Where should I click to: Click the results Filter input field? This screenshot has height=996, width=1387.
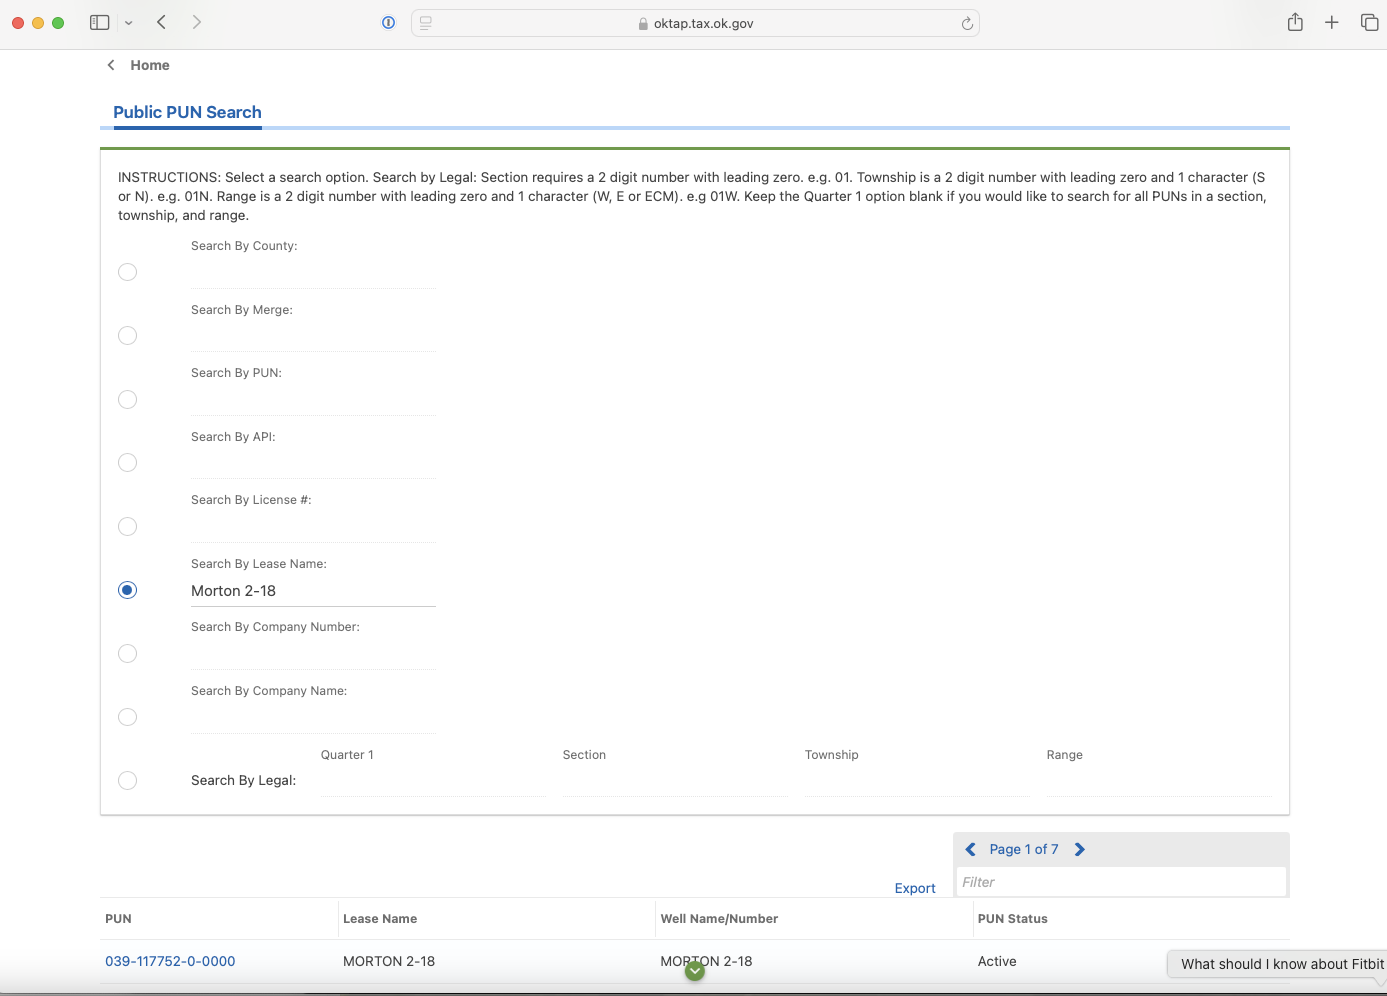click(1121, 882)
